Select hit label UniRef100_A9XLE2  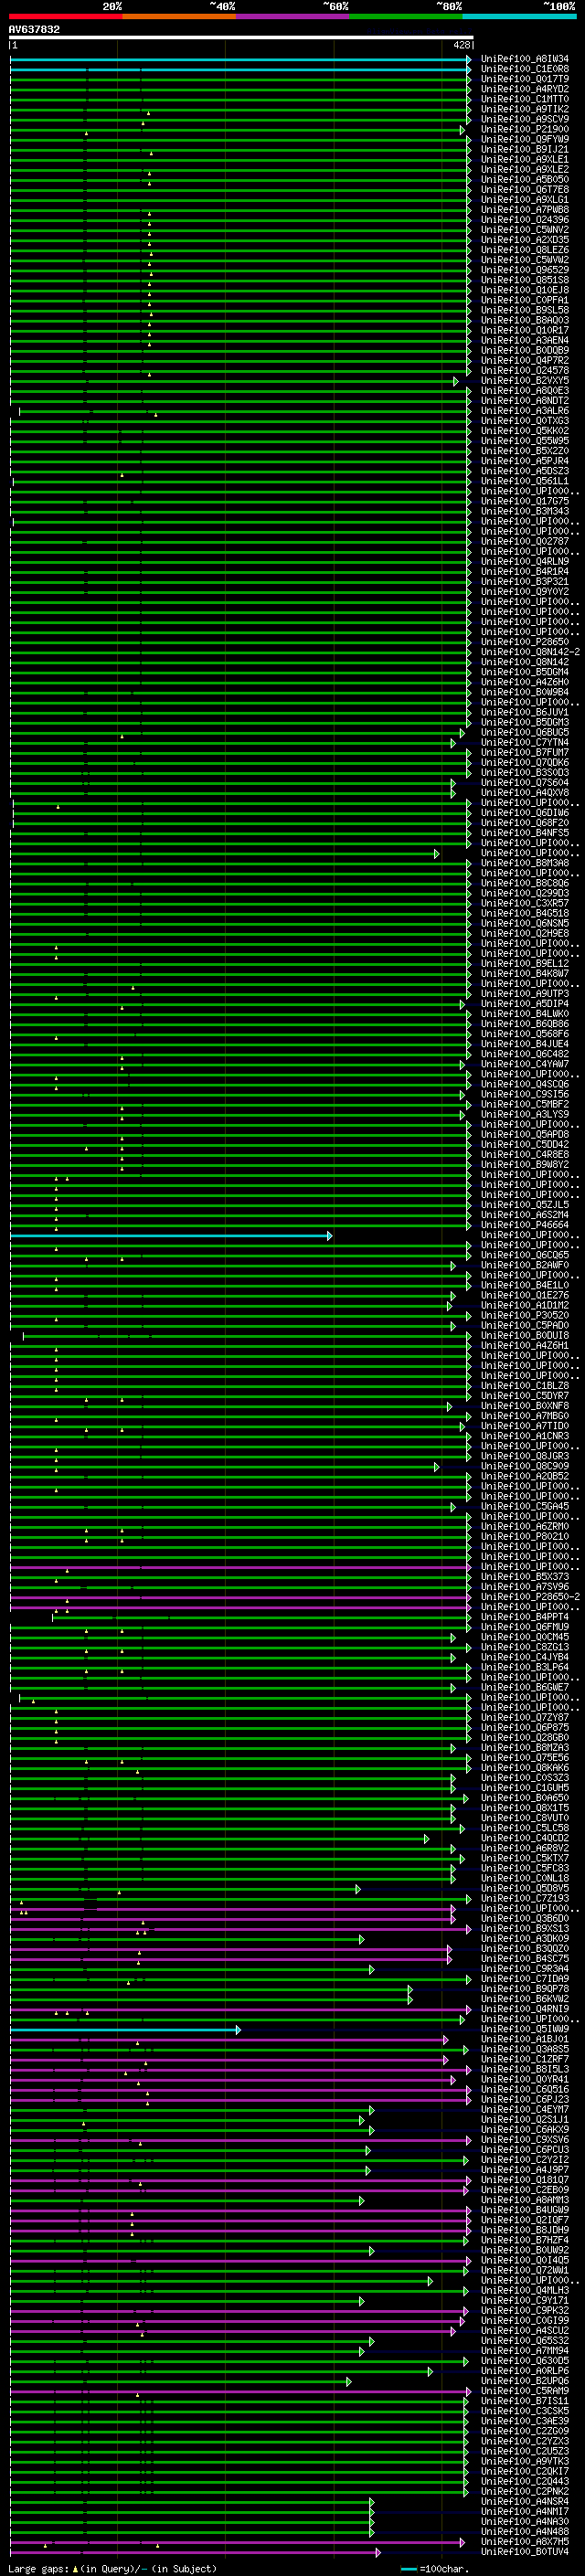(x=525, y=169)
